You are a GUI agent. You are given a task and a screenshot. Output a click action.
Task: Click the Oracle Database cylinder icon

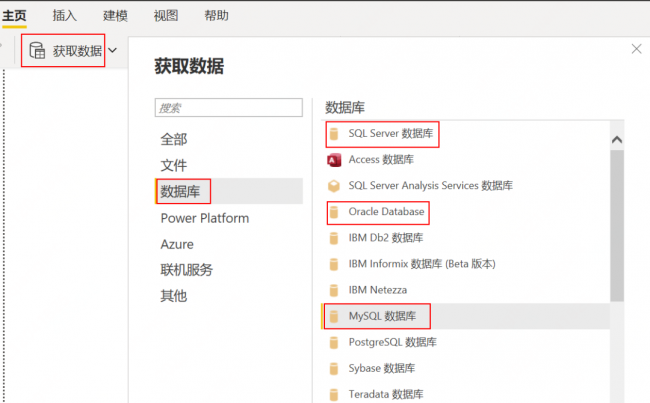[x=334, y=212]
